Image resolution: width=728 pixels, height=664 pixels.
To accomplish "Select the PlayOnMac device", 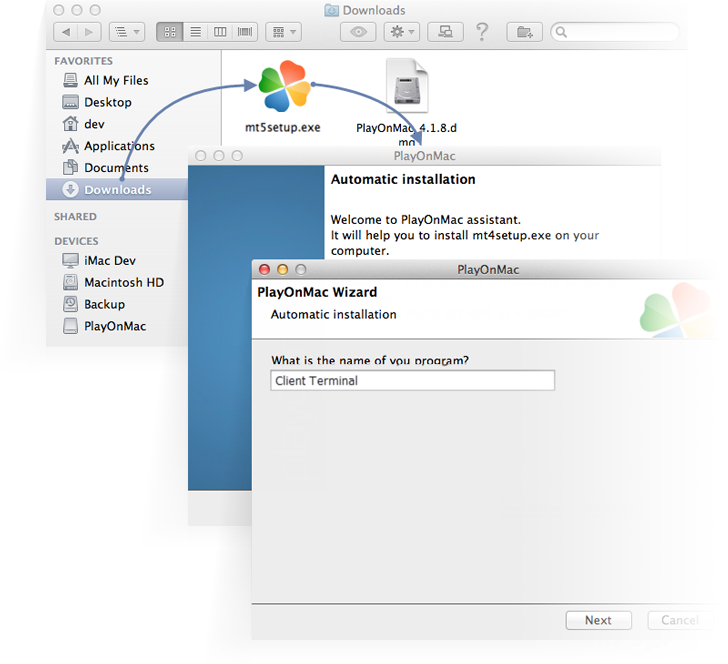I will point(115,326).
